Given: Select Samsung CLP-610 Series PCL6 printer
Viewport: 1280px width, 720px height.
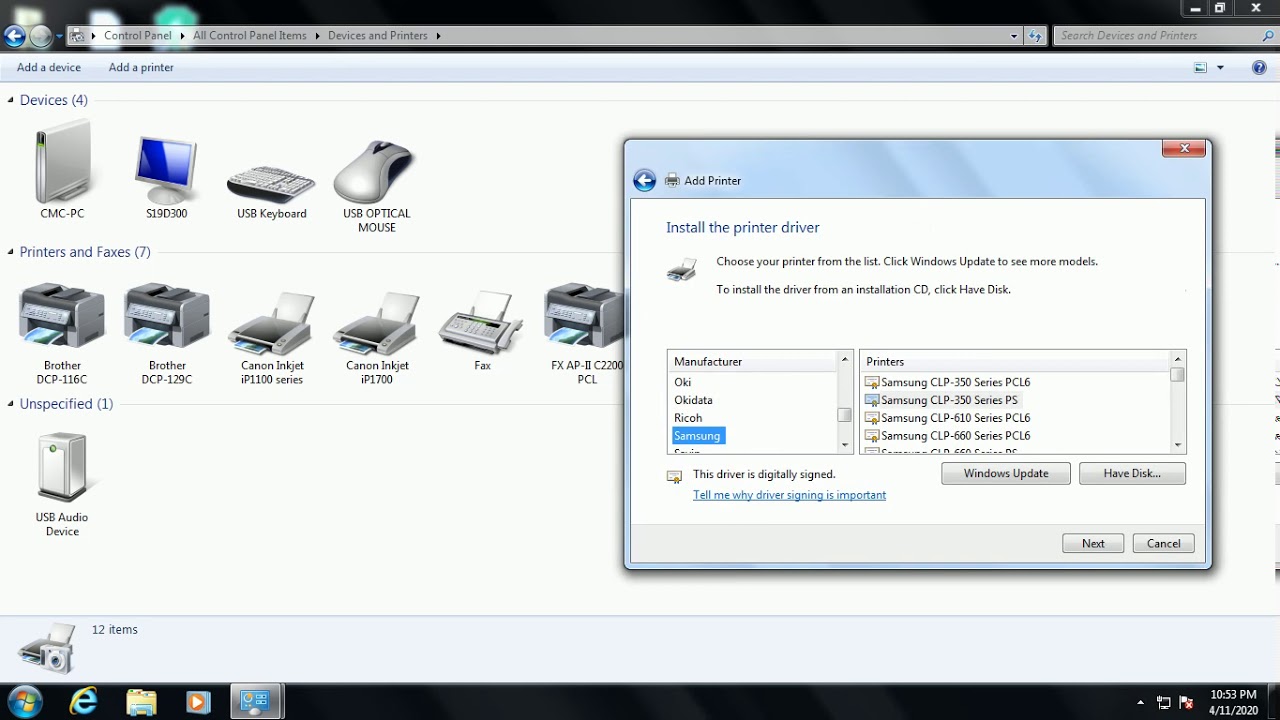Looking at the screenshot, I should pyautogui.click(x=947, y=418).
